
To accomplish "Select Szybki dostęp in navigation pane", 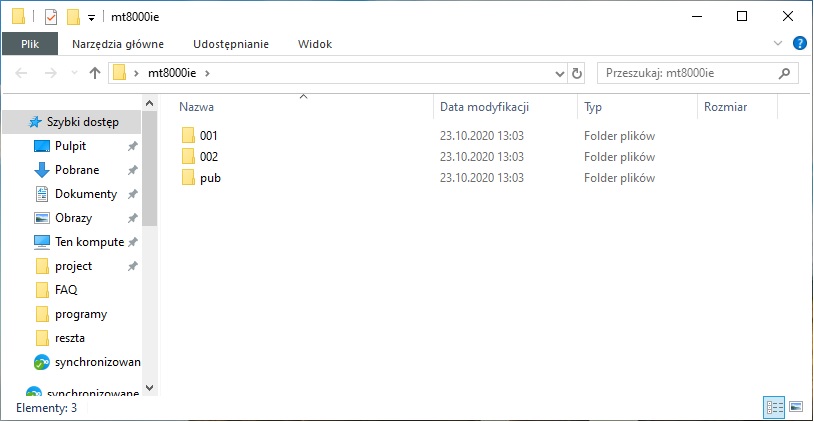I will click(x=72, y=122).
